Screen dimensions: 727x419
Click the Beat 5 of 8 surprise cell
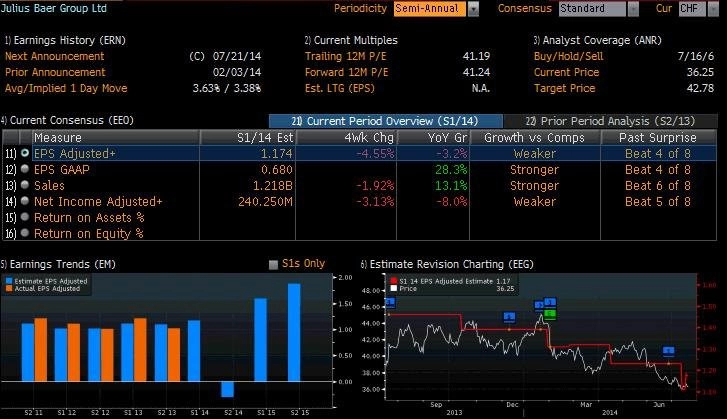pyautogui.click(x=658, y=202)
